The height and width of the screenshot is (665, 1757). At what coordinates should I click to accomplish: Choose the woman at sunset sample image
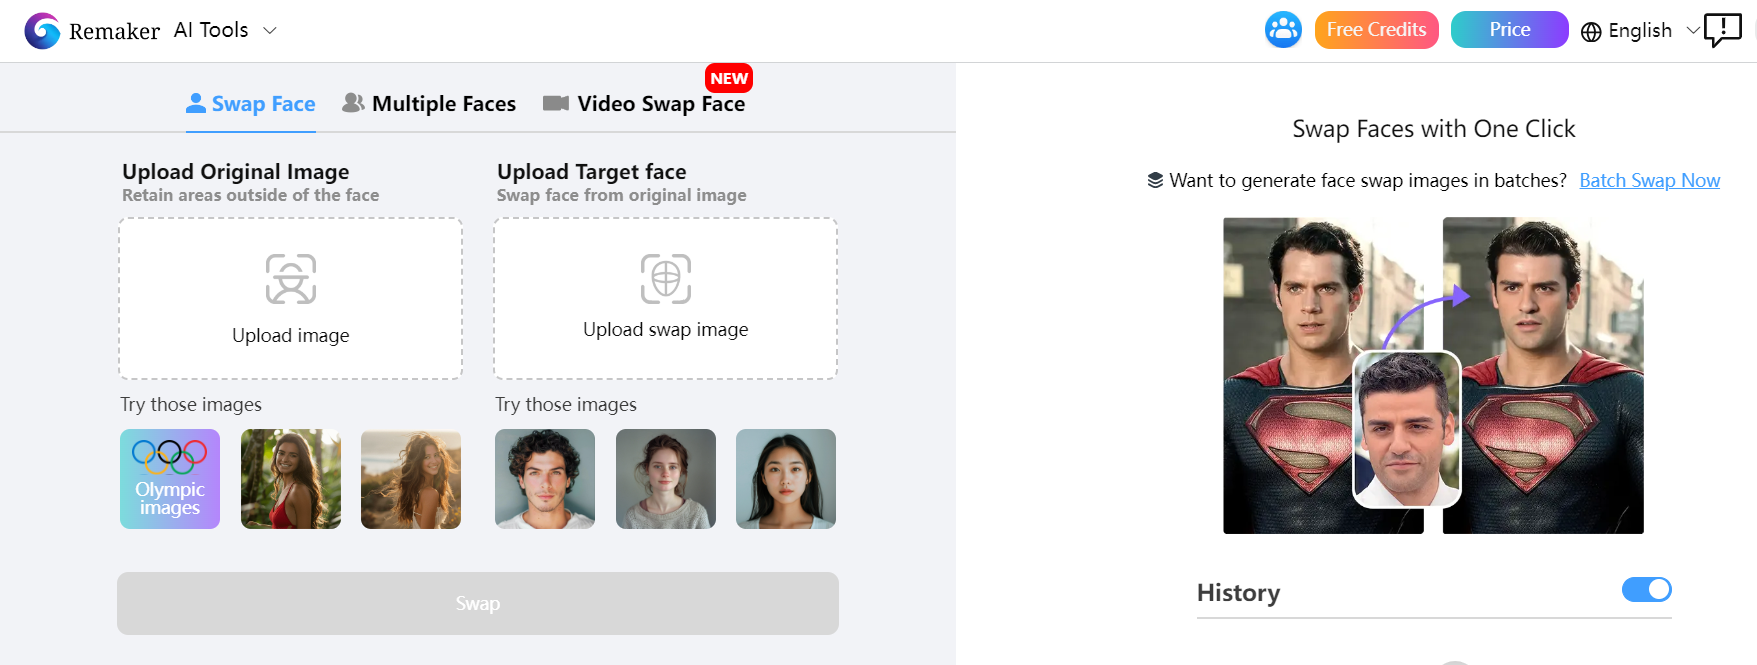click(411, 479)
